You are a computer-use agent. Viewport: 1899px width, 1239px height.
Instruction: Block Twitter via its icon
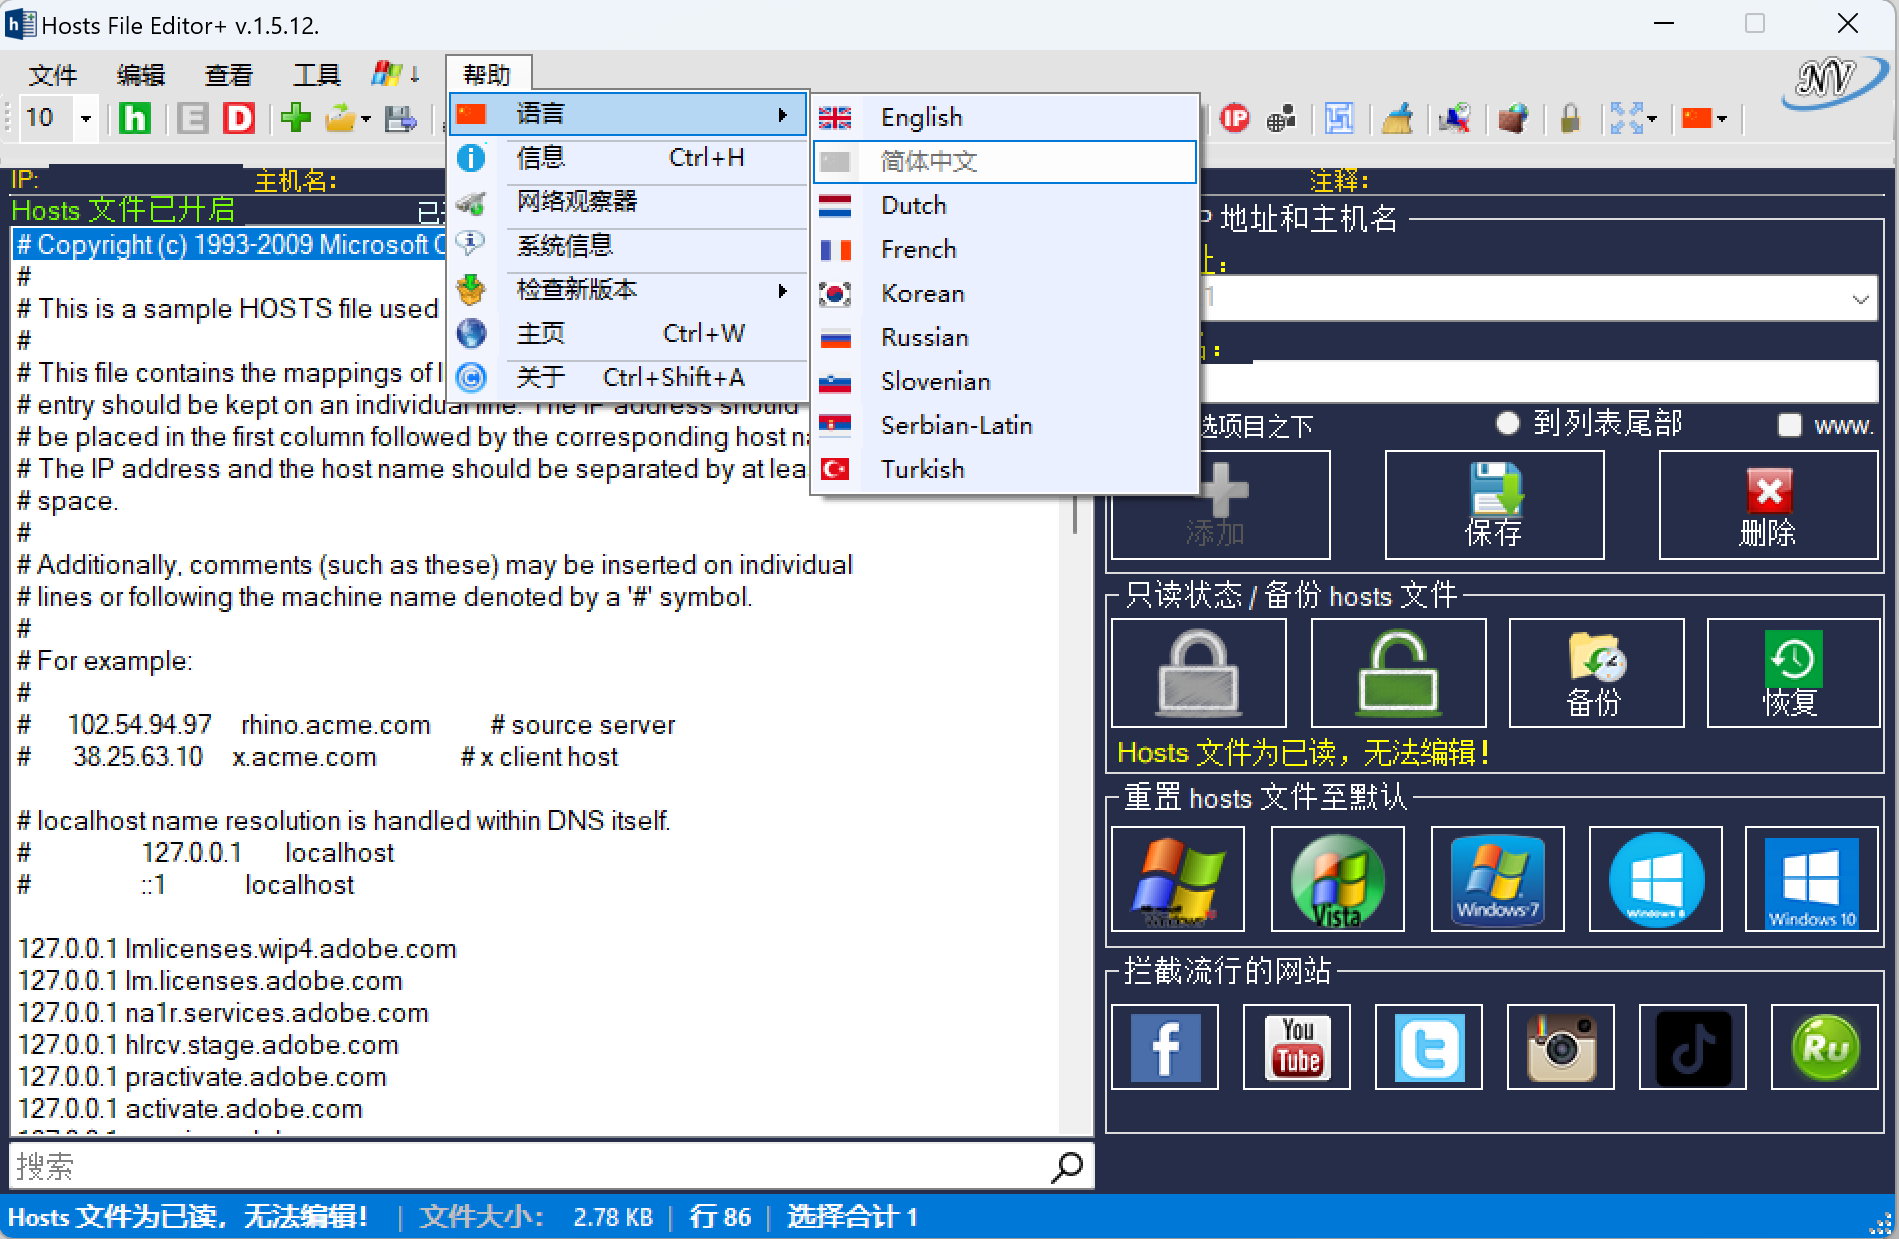[x=1429, y=1047]
